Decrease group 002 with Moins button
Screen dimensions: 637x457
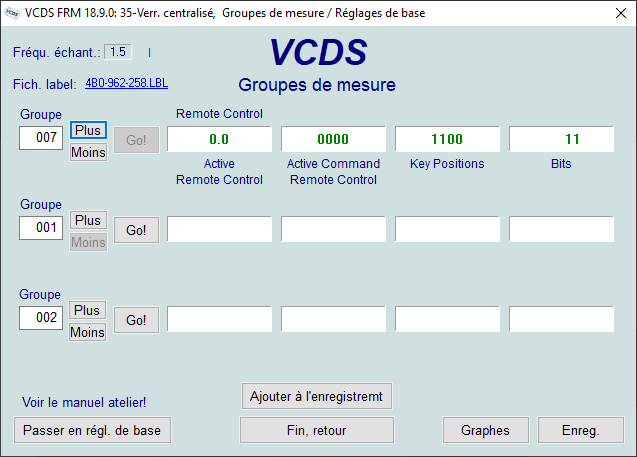(x=87, y=332)
